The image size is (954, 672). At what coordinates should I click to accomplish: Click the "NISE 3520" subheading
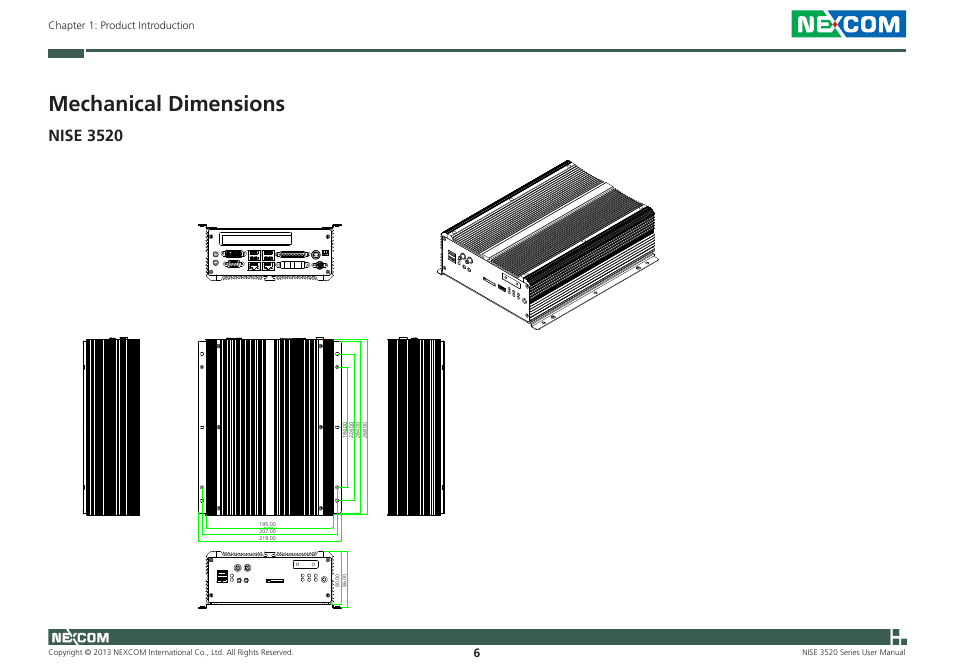(x=85, y=136)
